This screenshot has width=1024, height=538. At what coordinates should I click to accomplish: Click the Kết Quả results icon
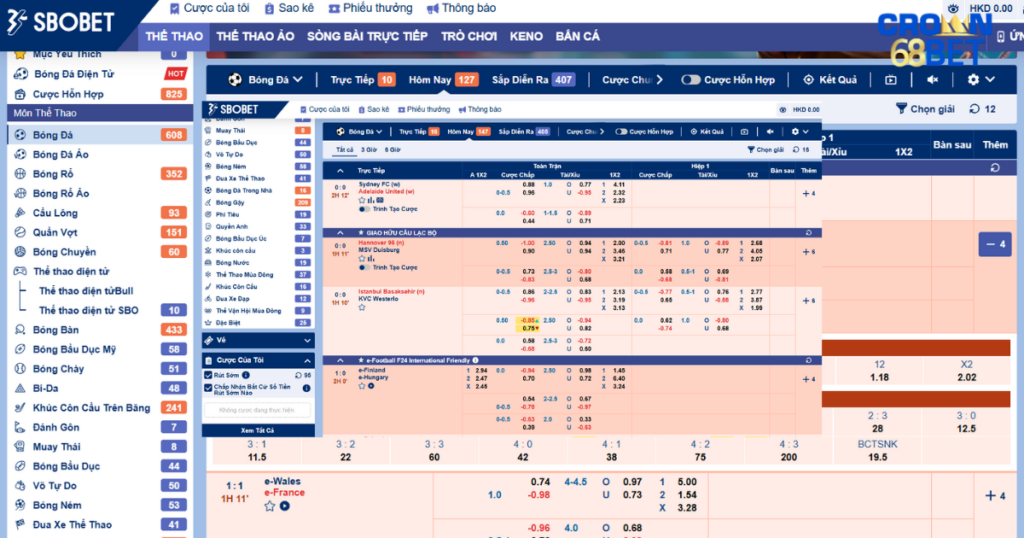(809, 80)
